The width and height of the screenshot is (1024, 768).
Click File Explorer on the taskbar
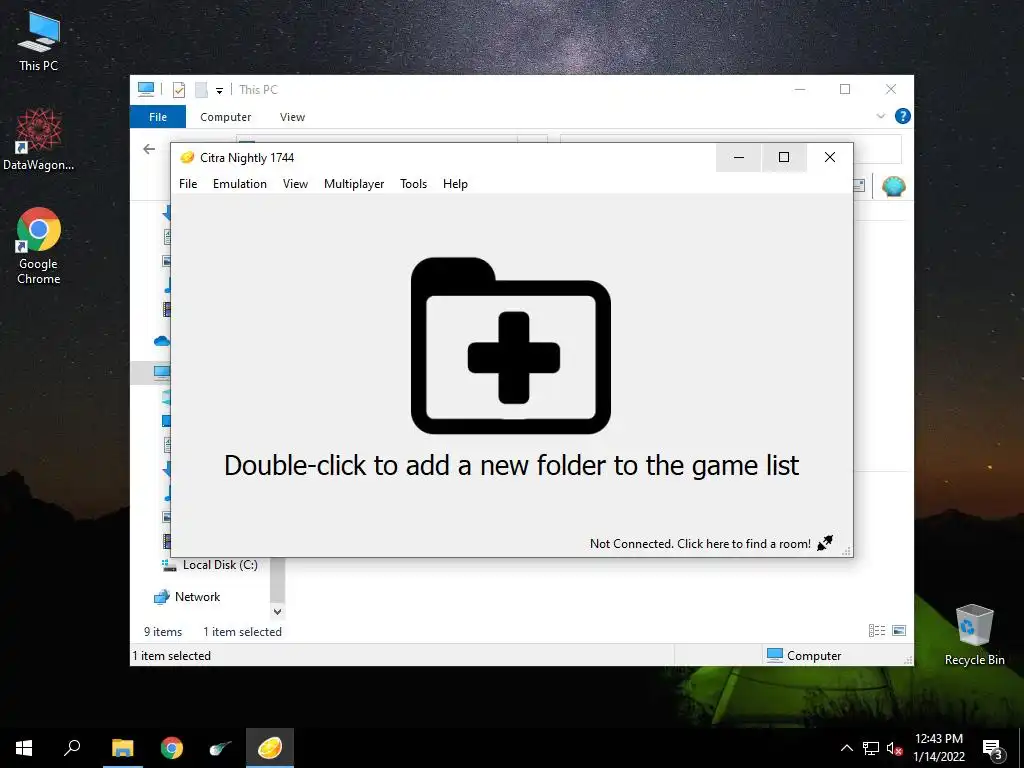pos(123,748)
